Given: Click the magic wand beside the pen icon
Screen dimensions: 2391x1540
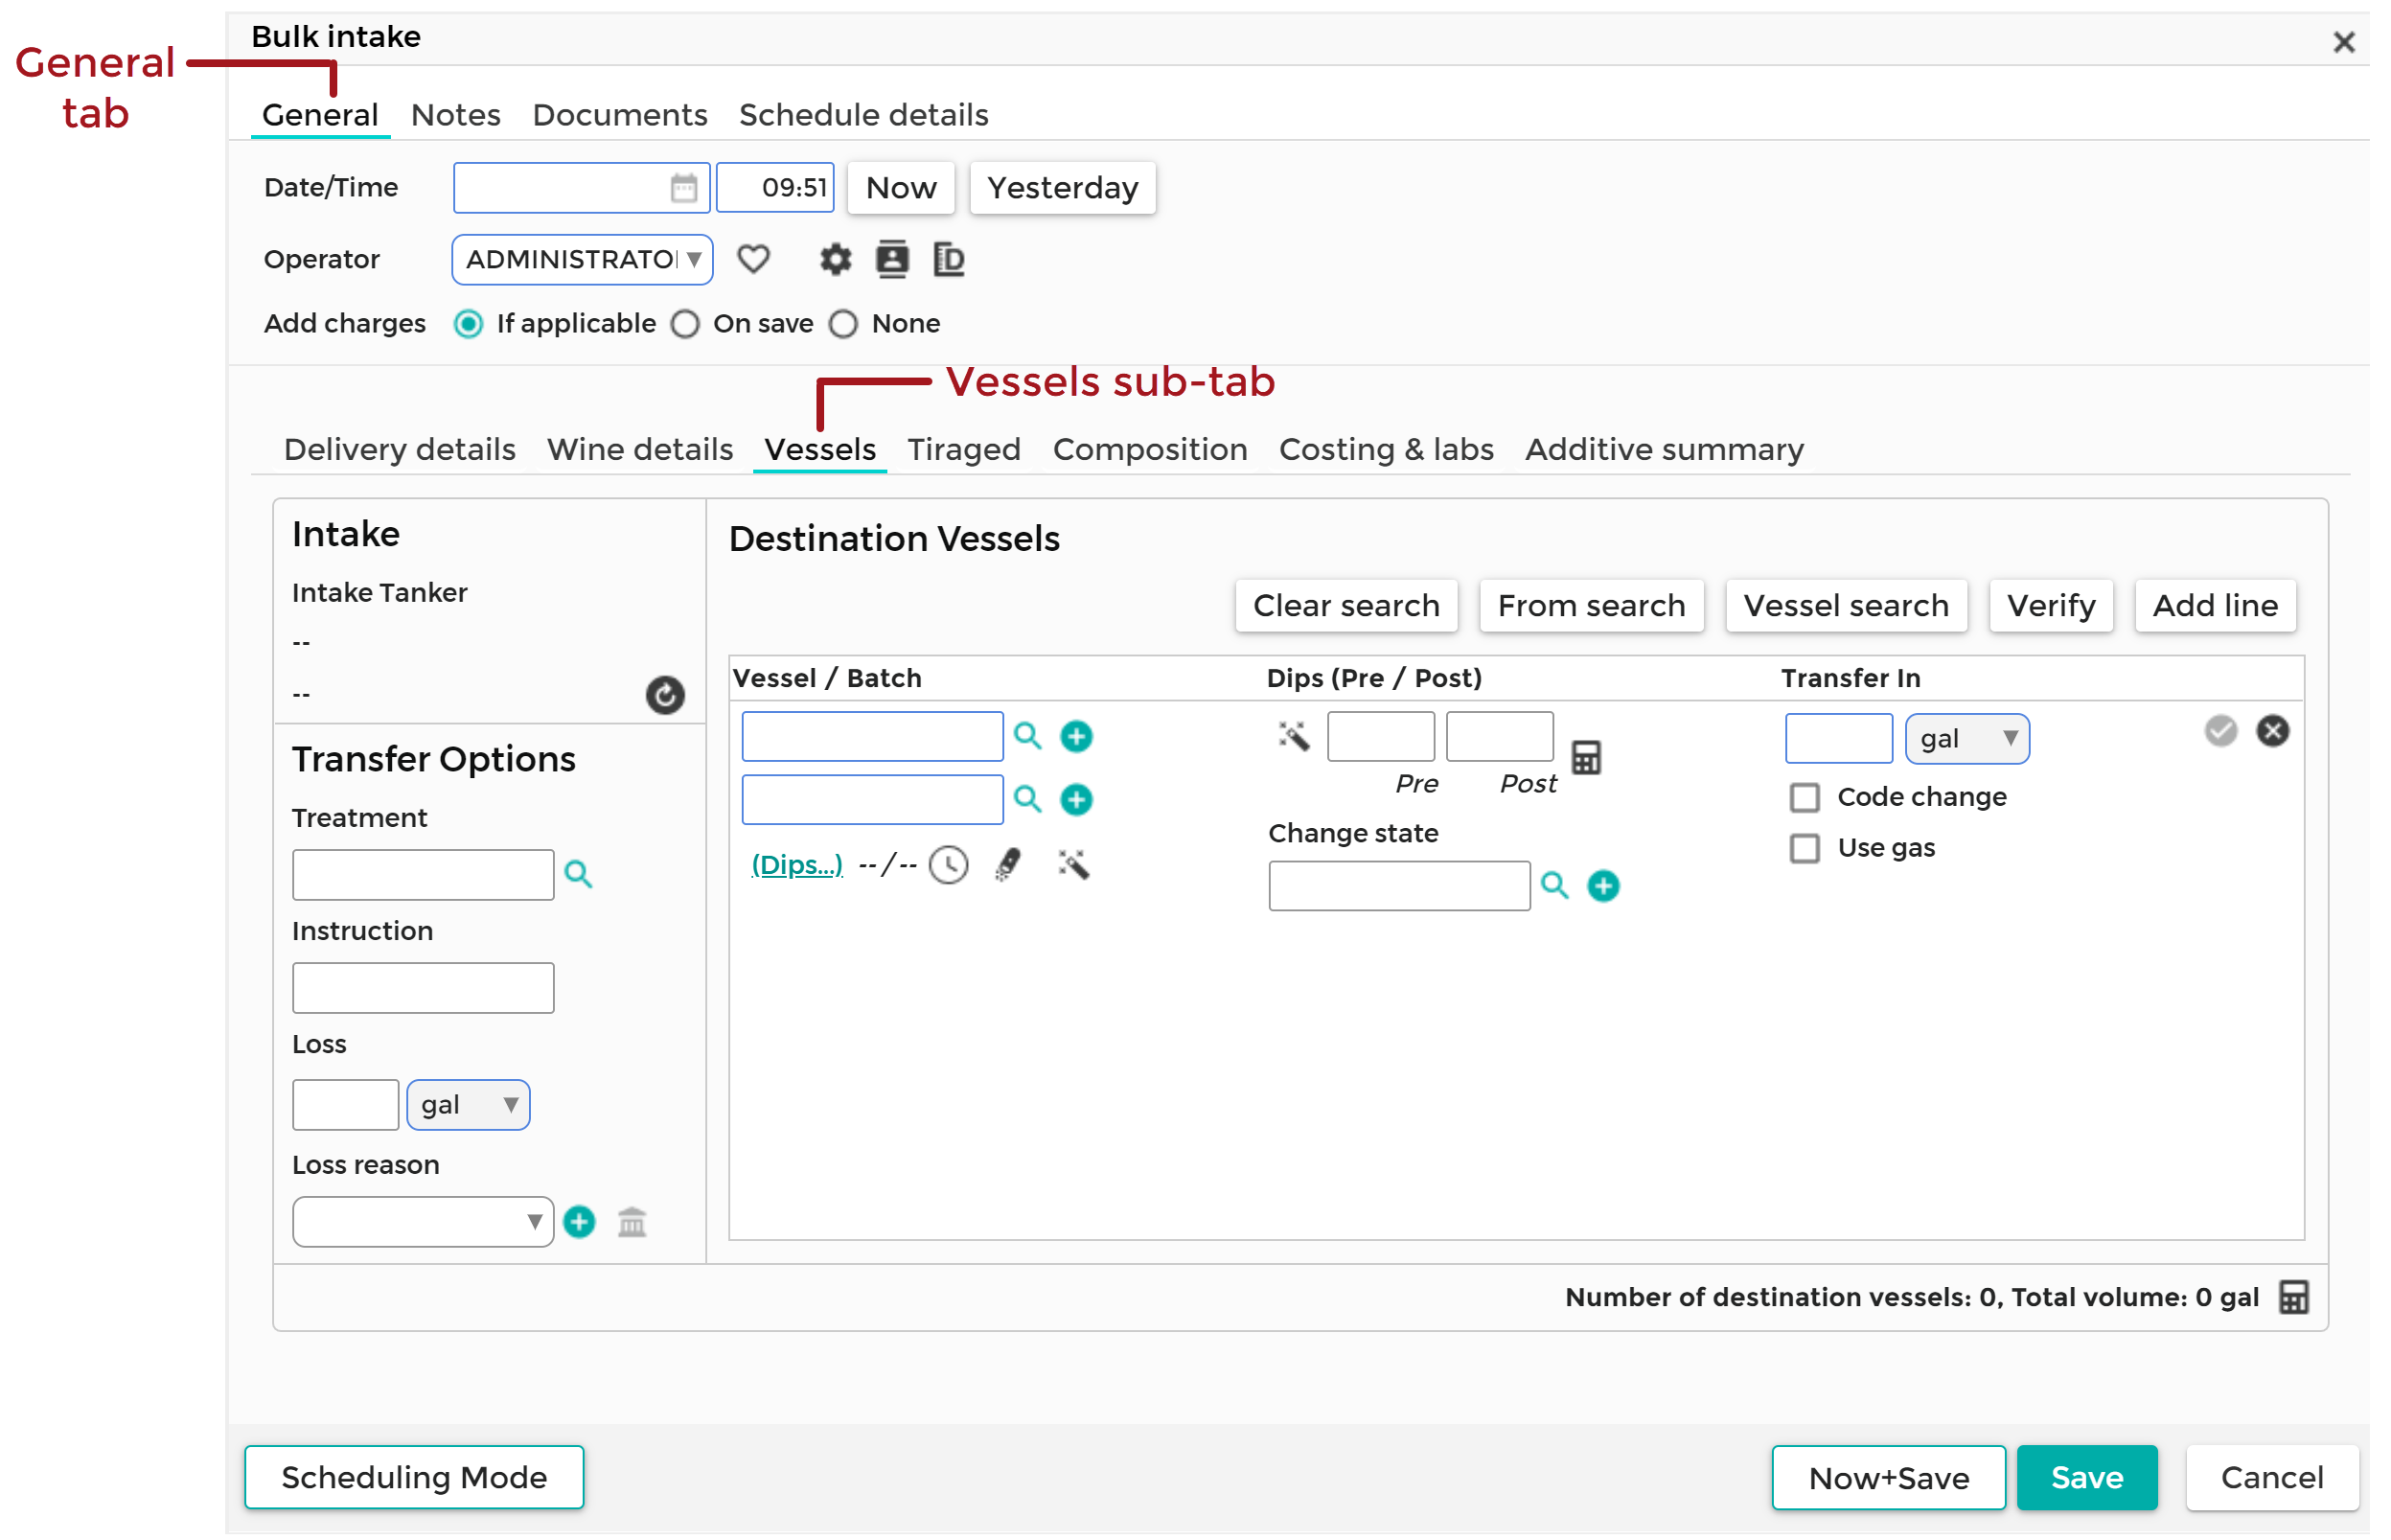Looking at the screenshot, I should coord(1073,864).
